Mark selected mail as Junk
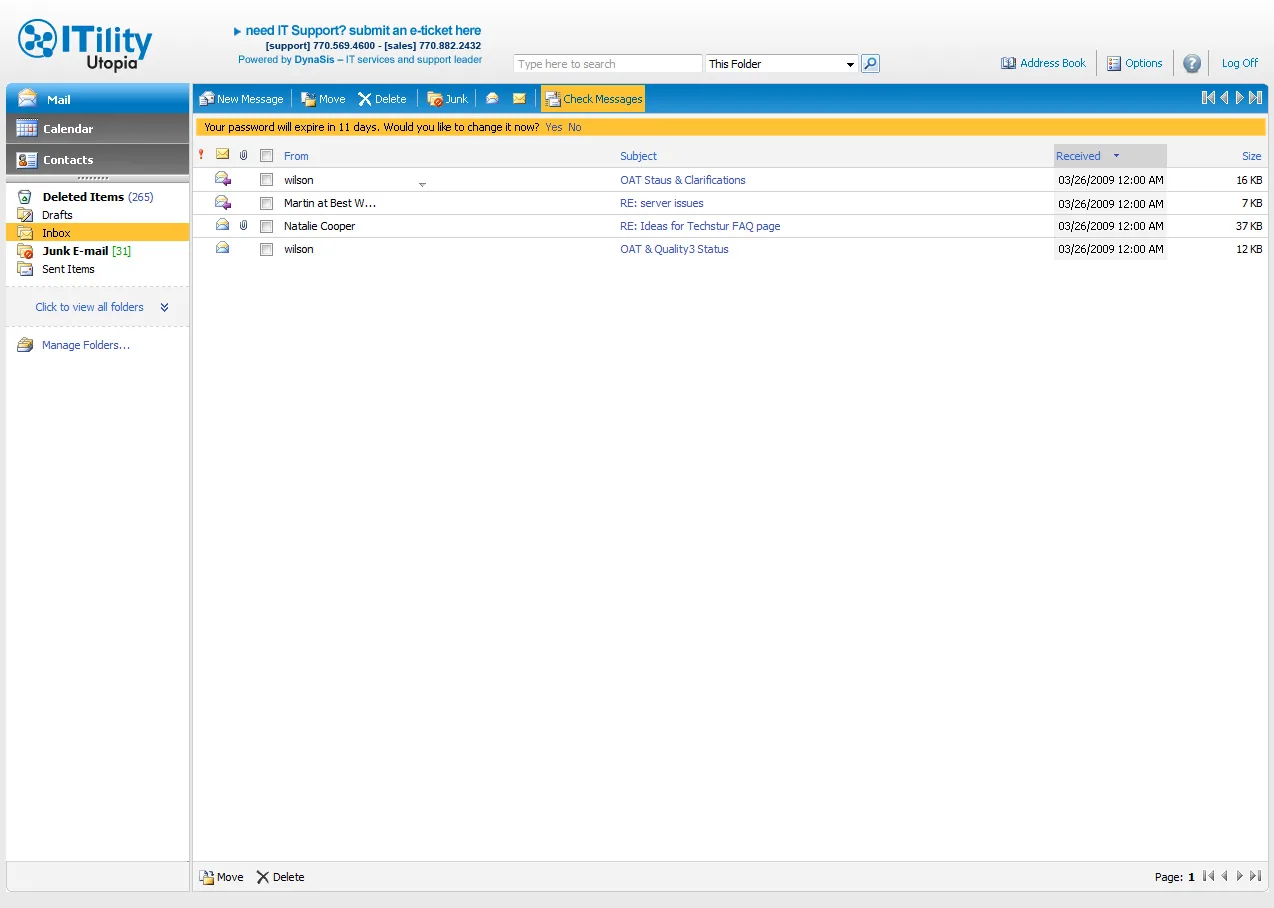Image resolution: width=1274 pixels, height=908 pixels. point(447,99)
